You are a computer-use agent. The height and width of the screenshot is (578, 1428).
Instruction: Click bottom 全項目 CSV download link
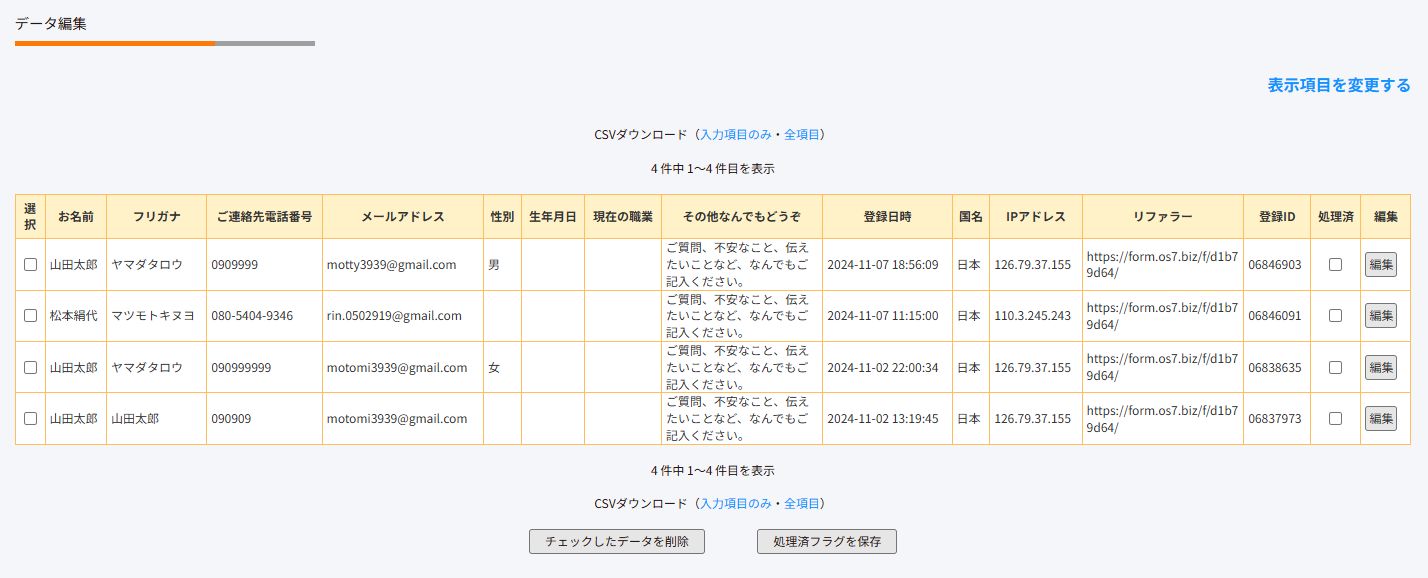[x=802, y=503]
